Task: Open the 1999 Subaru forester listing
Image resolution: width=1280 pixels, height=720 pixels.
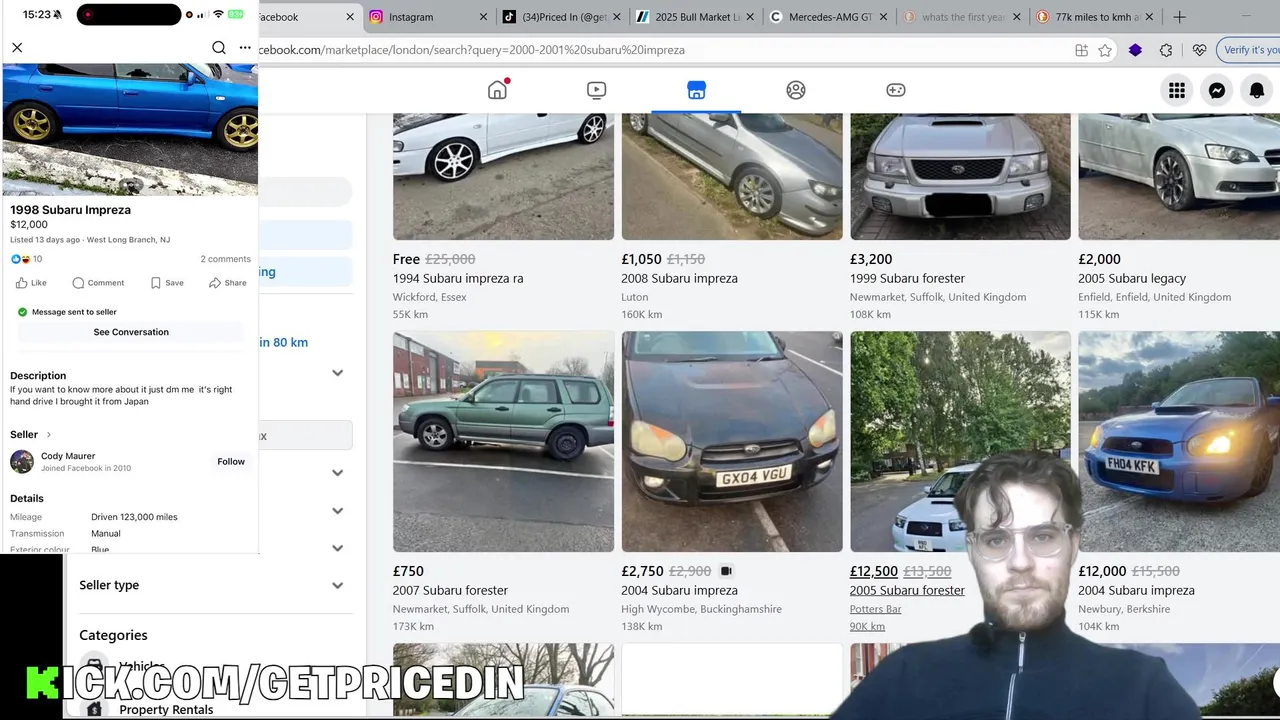Action: point(907,278)
